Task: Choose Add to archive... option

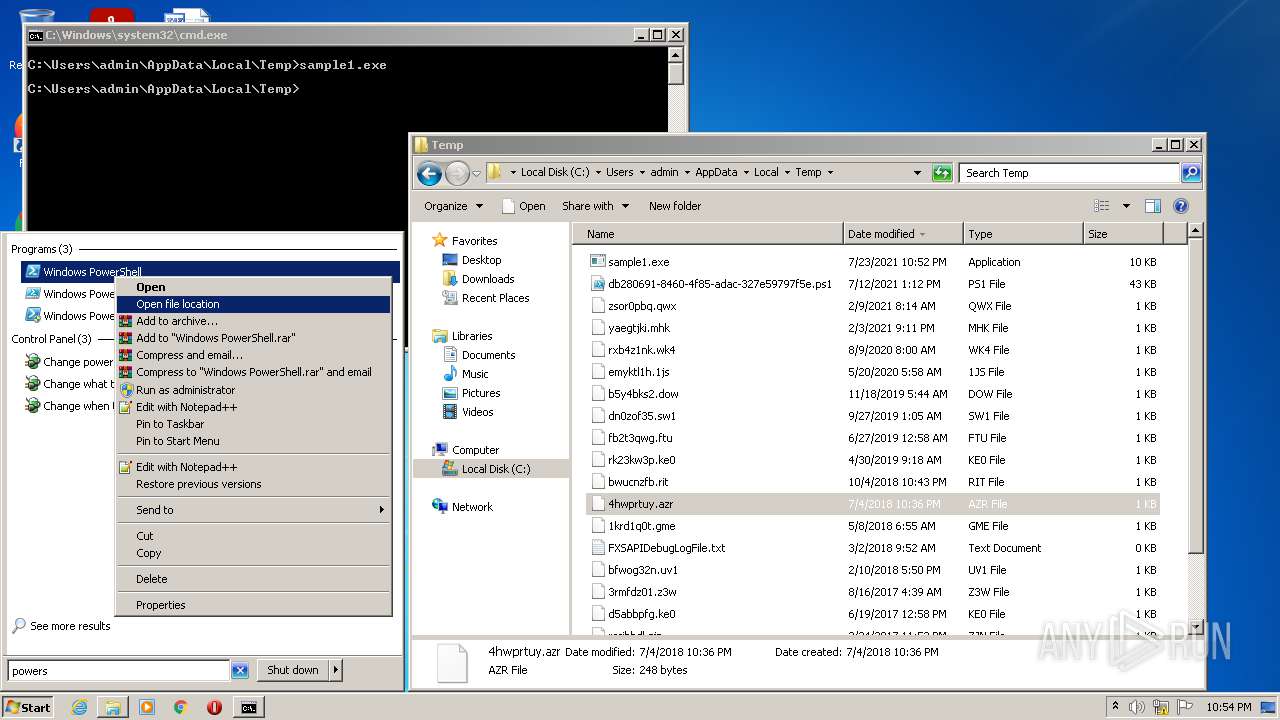Action: click(254, 321)
